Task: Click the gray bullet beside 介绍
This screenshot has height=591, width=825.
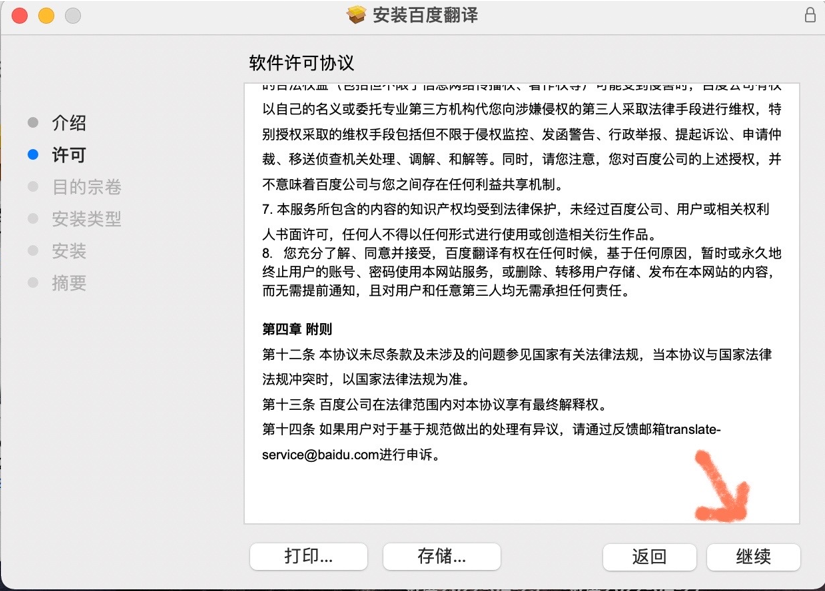Action: [x=33, y=122]
